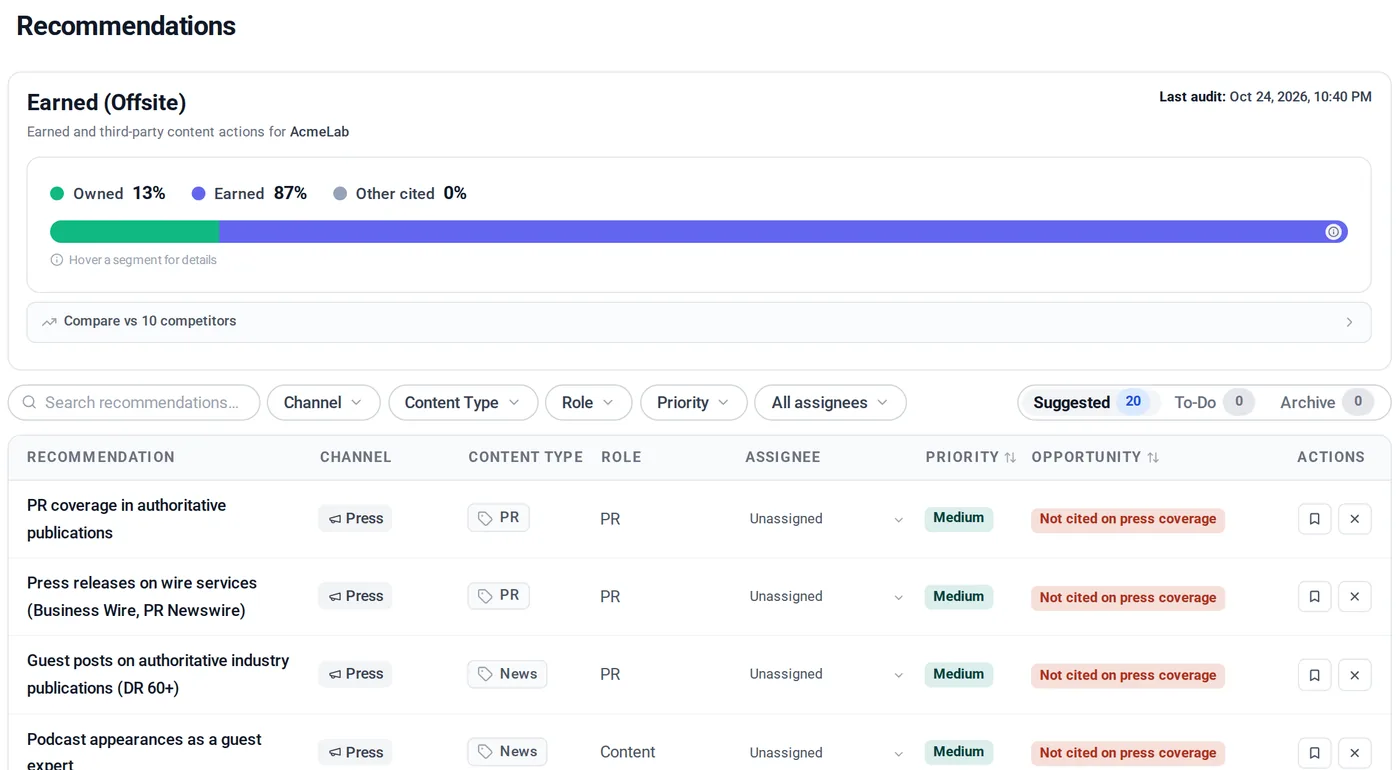This screenshot has width=1400, height=770.
Task: Open Podcast appearances as a guest expert
Action: click(144, 752)
